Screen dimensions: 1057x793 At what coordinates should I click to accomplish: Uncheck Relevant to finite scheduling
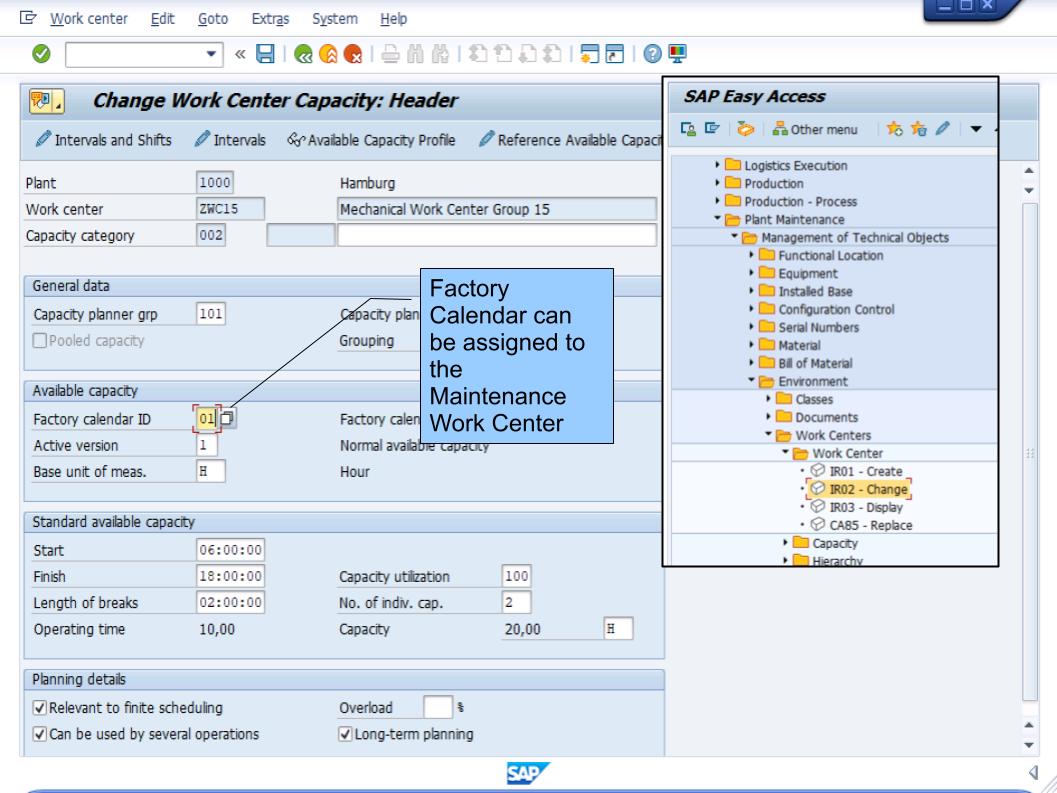[40, 707]
